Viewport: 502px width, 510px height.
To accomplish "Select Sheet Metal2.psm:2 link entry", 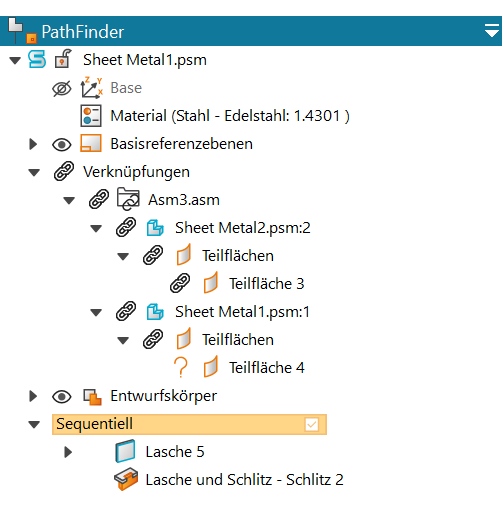I will click(243, 228).
